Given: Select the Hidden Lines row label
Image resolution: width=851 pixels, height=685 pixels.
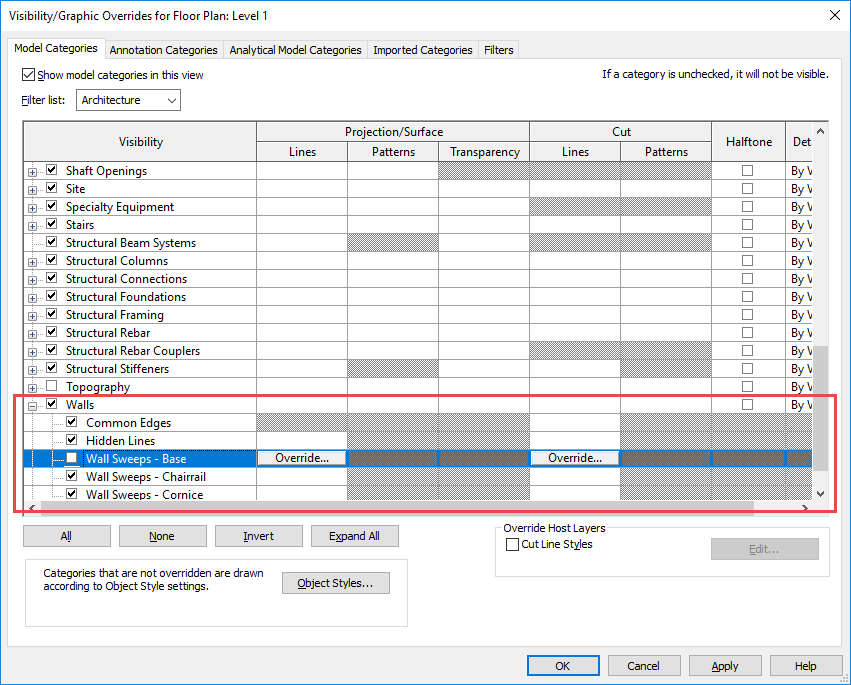Looking at the screenshot, I should coord(120,441).
